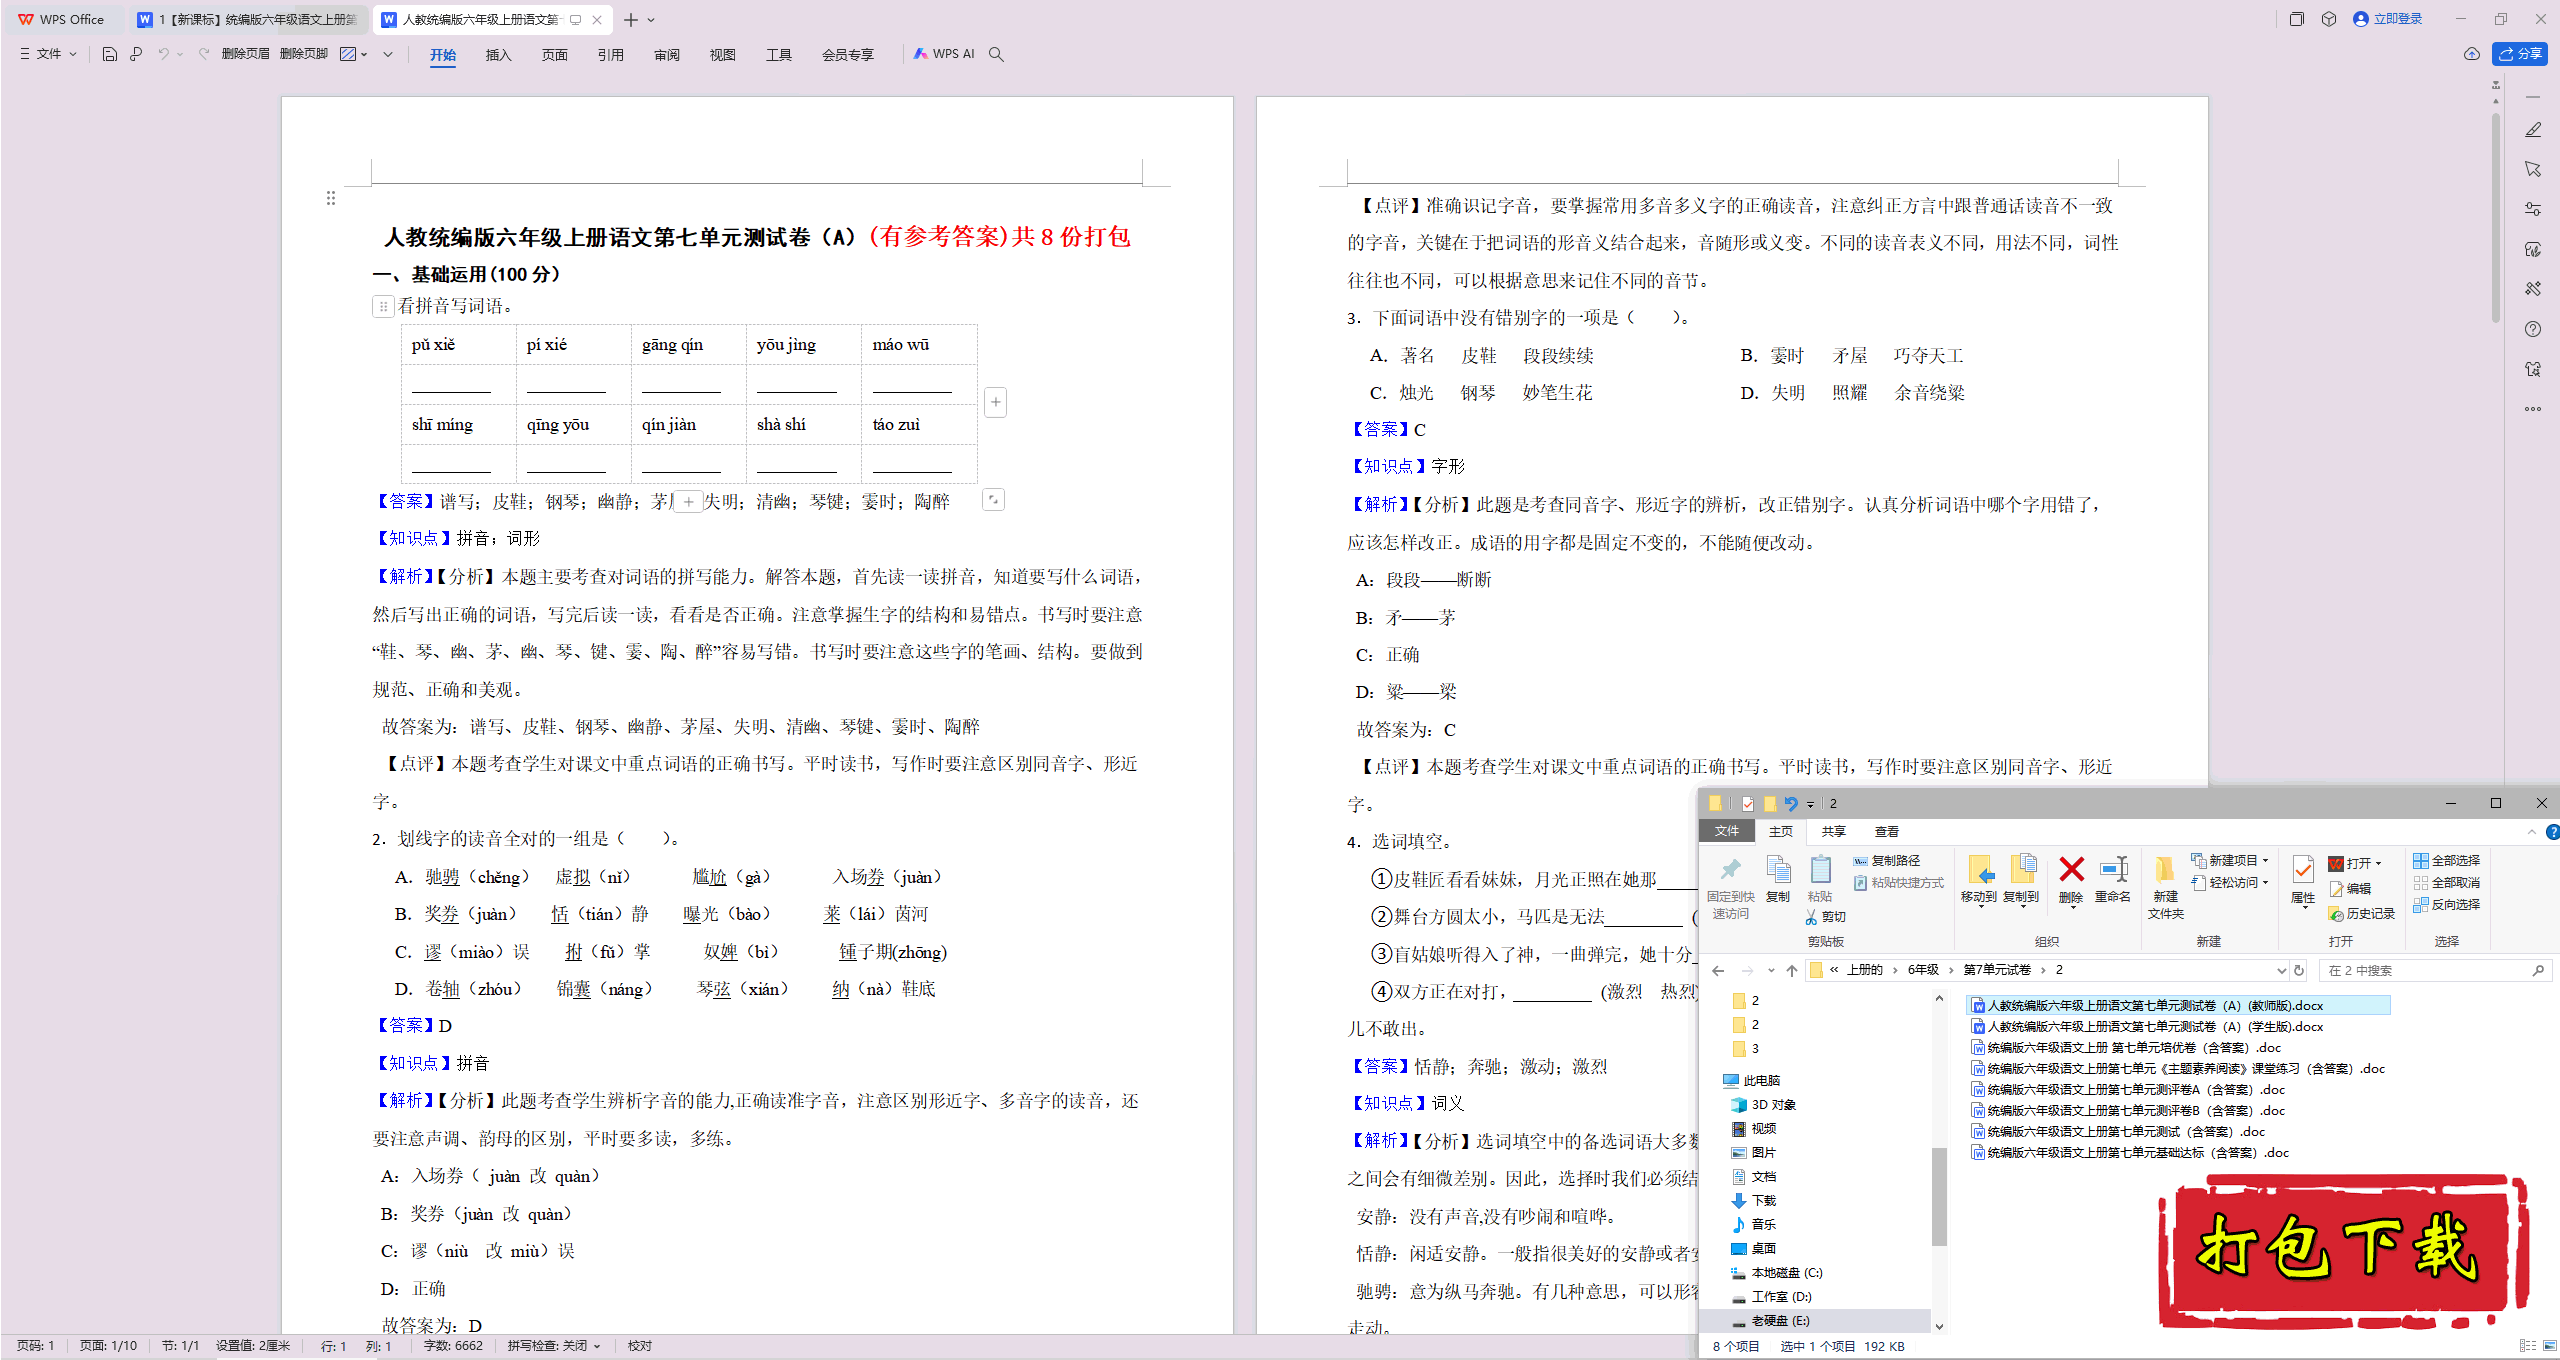
Task: Select file 人教统编版…测试卷 (A) (学生版).docx
Action: coord(2147,1027)
